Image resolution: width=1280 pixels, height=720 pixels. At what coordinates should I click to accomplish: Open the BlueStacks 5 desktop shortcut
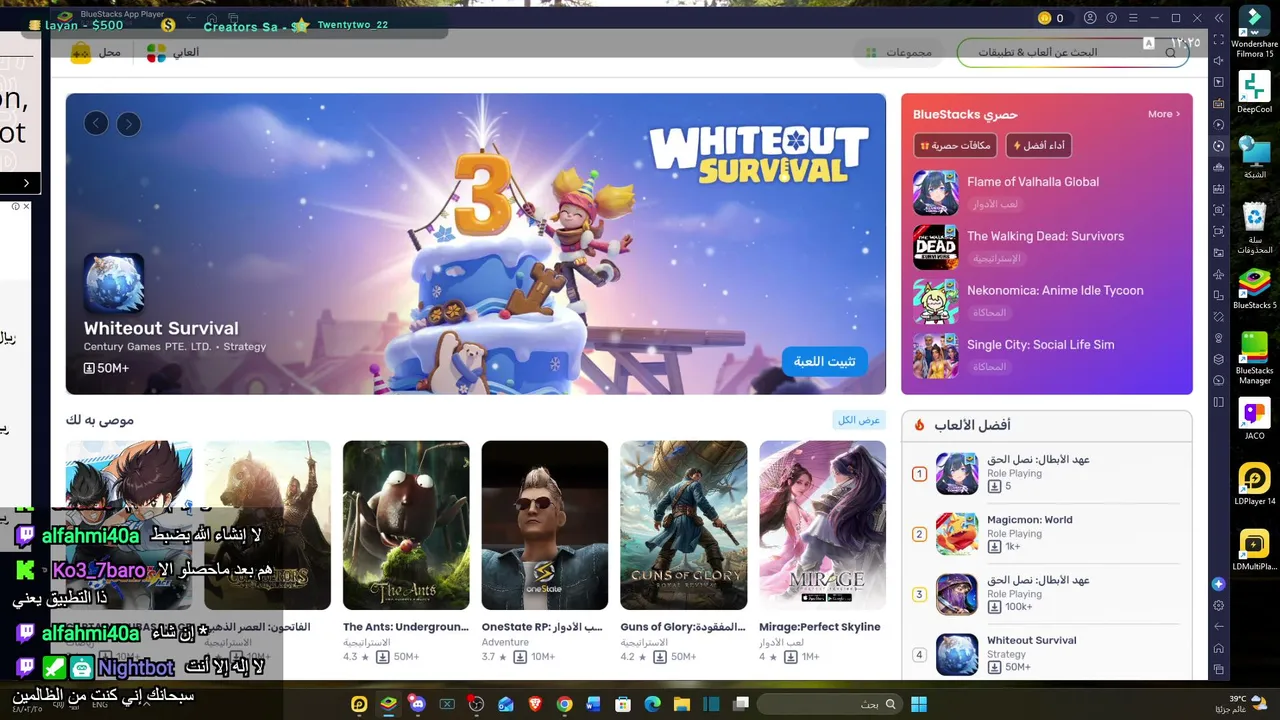1254,289
